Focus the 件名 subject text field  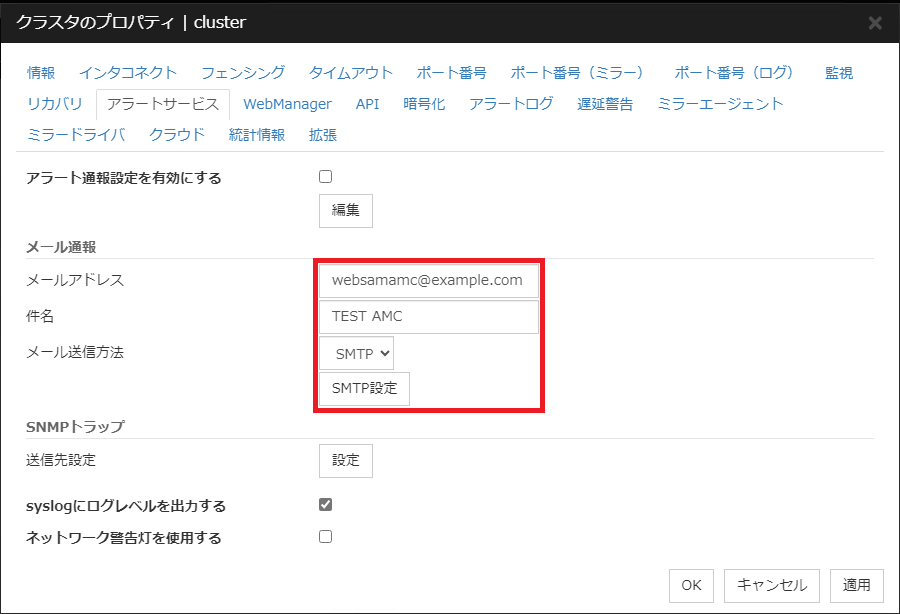click(428, 317)
